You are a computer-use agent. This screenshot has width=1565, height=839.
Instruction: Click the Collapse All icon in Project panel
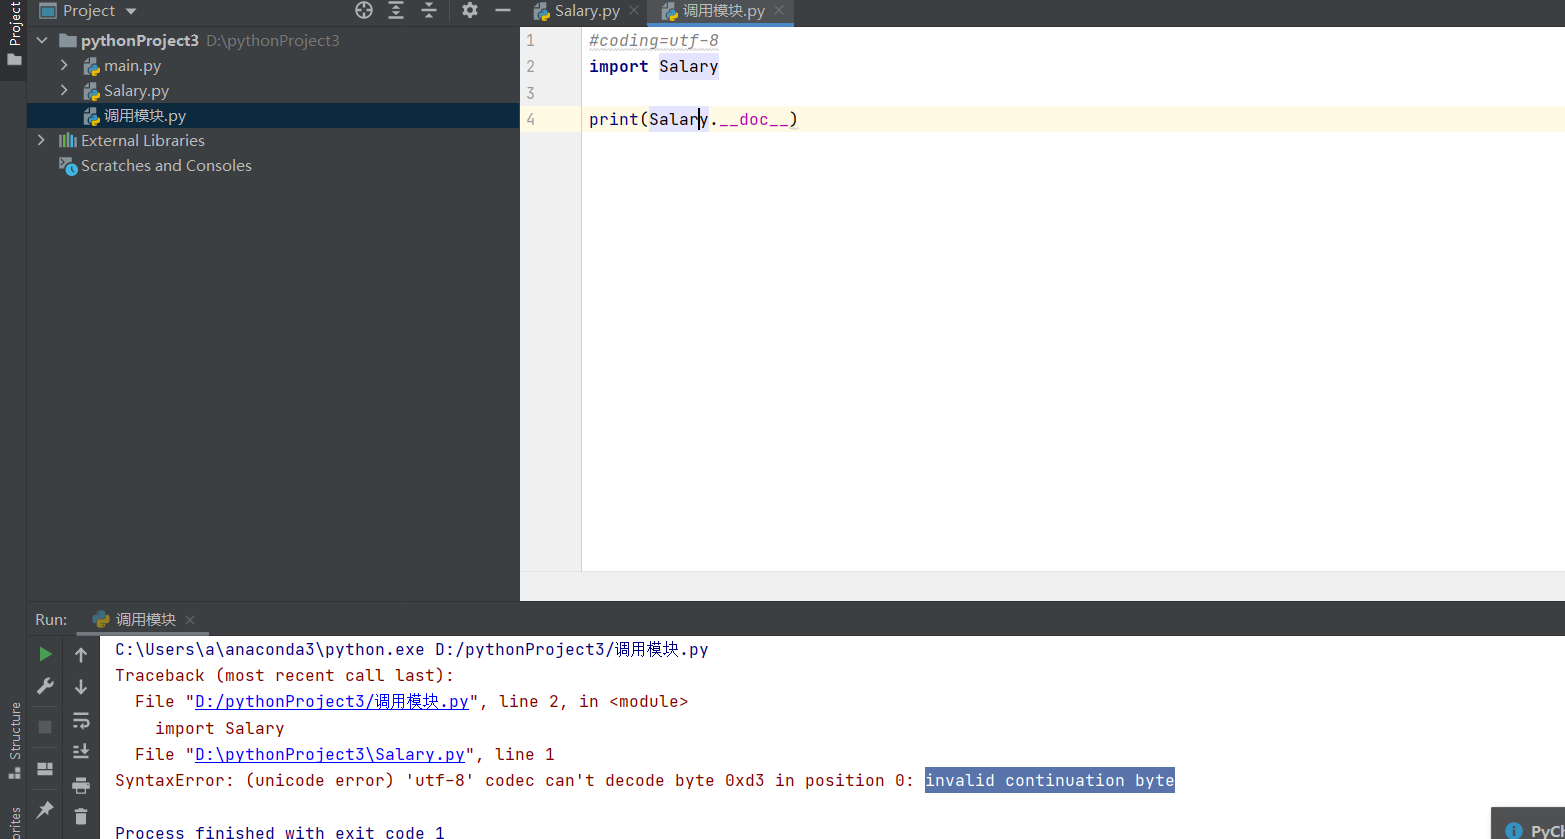tap(429, 10)
